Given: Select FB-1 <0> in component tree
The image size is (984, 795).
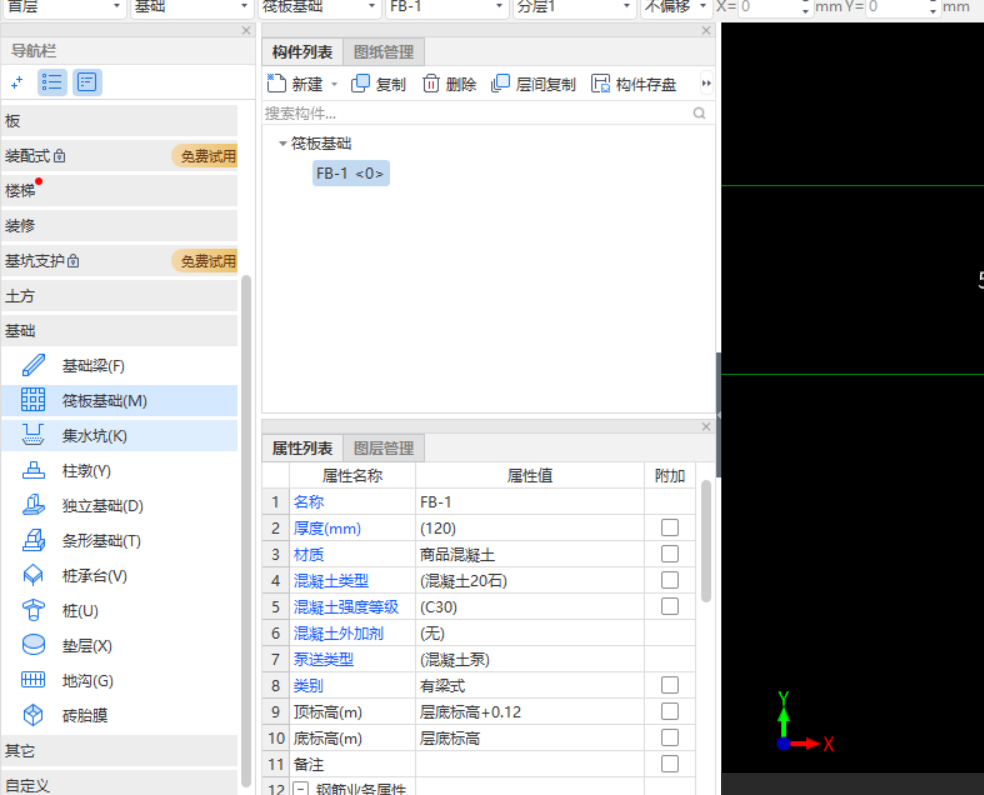Looking at the screenshot, I should tap(350, 173).
